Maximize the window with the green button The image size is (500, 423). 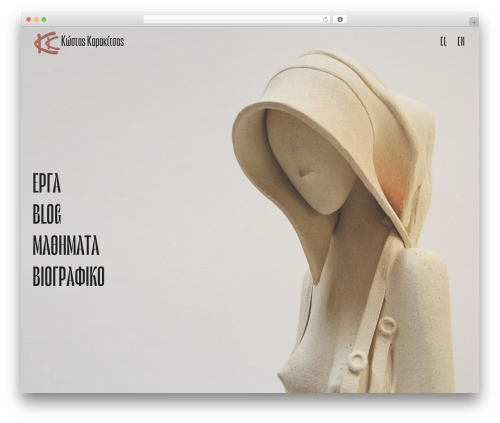coord(44,20)
